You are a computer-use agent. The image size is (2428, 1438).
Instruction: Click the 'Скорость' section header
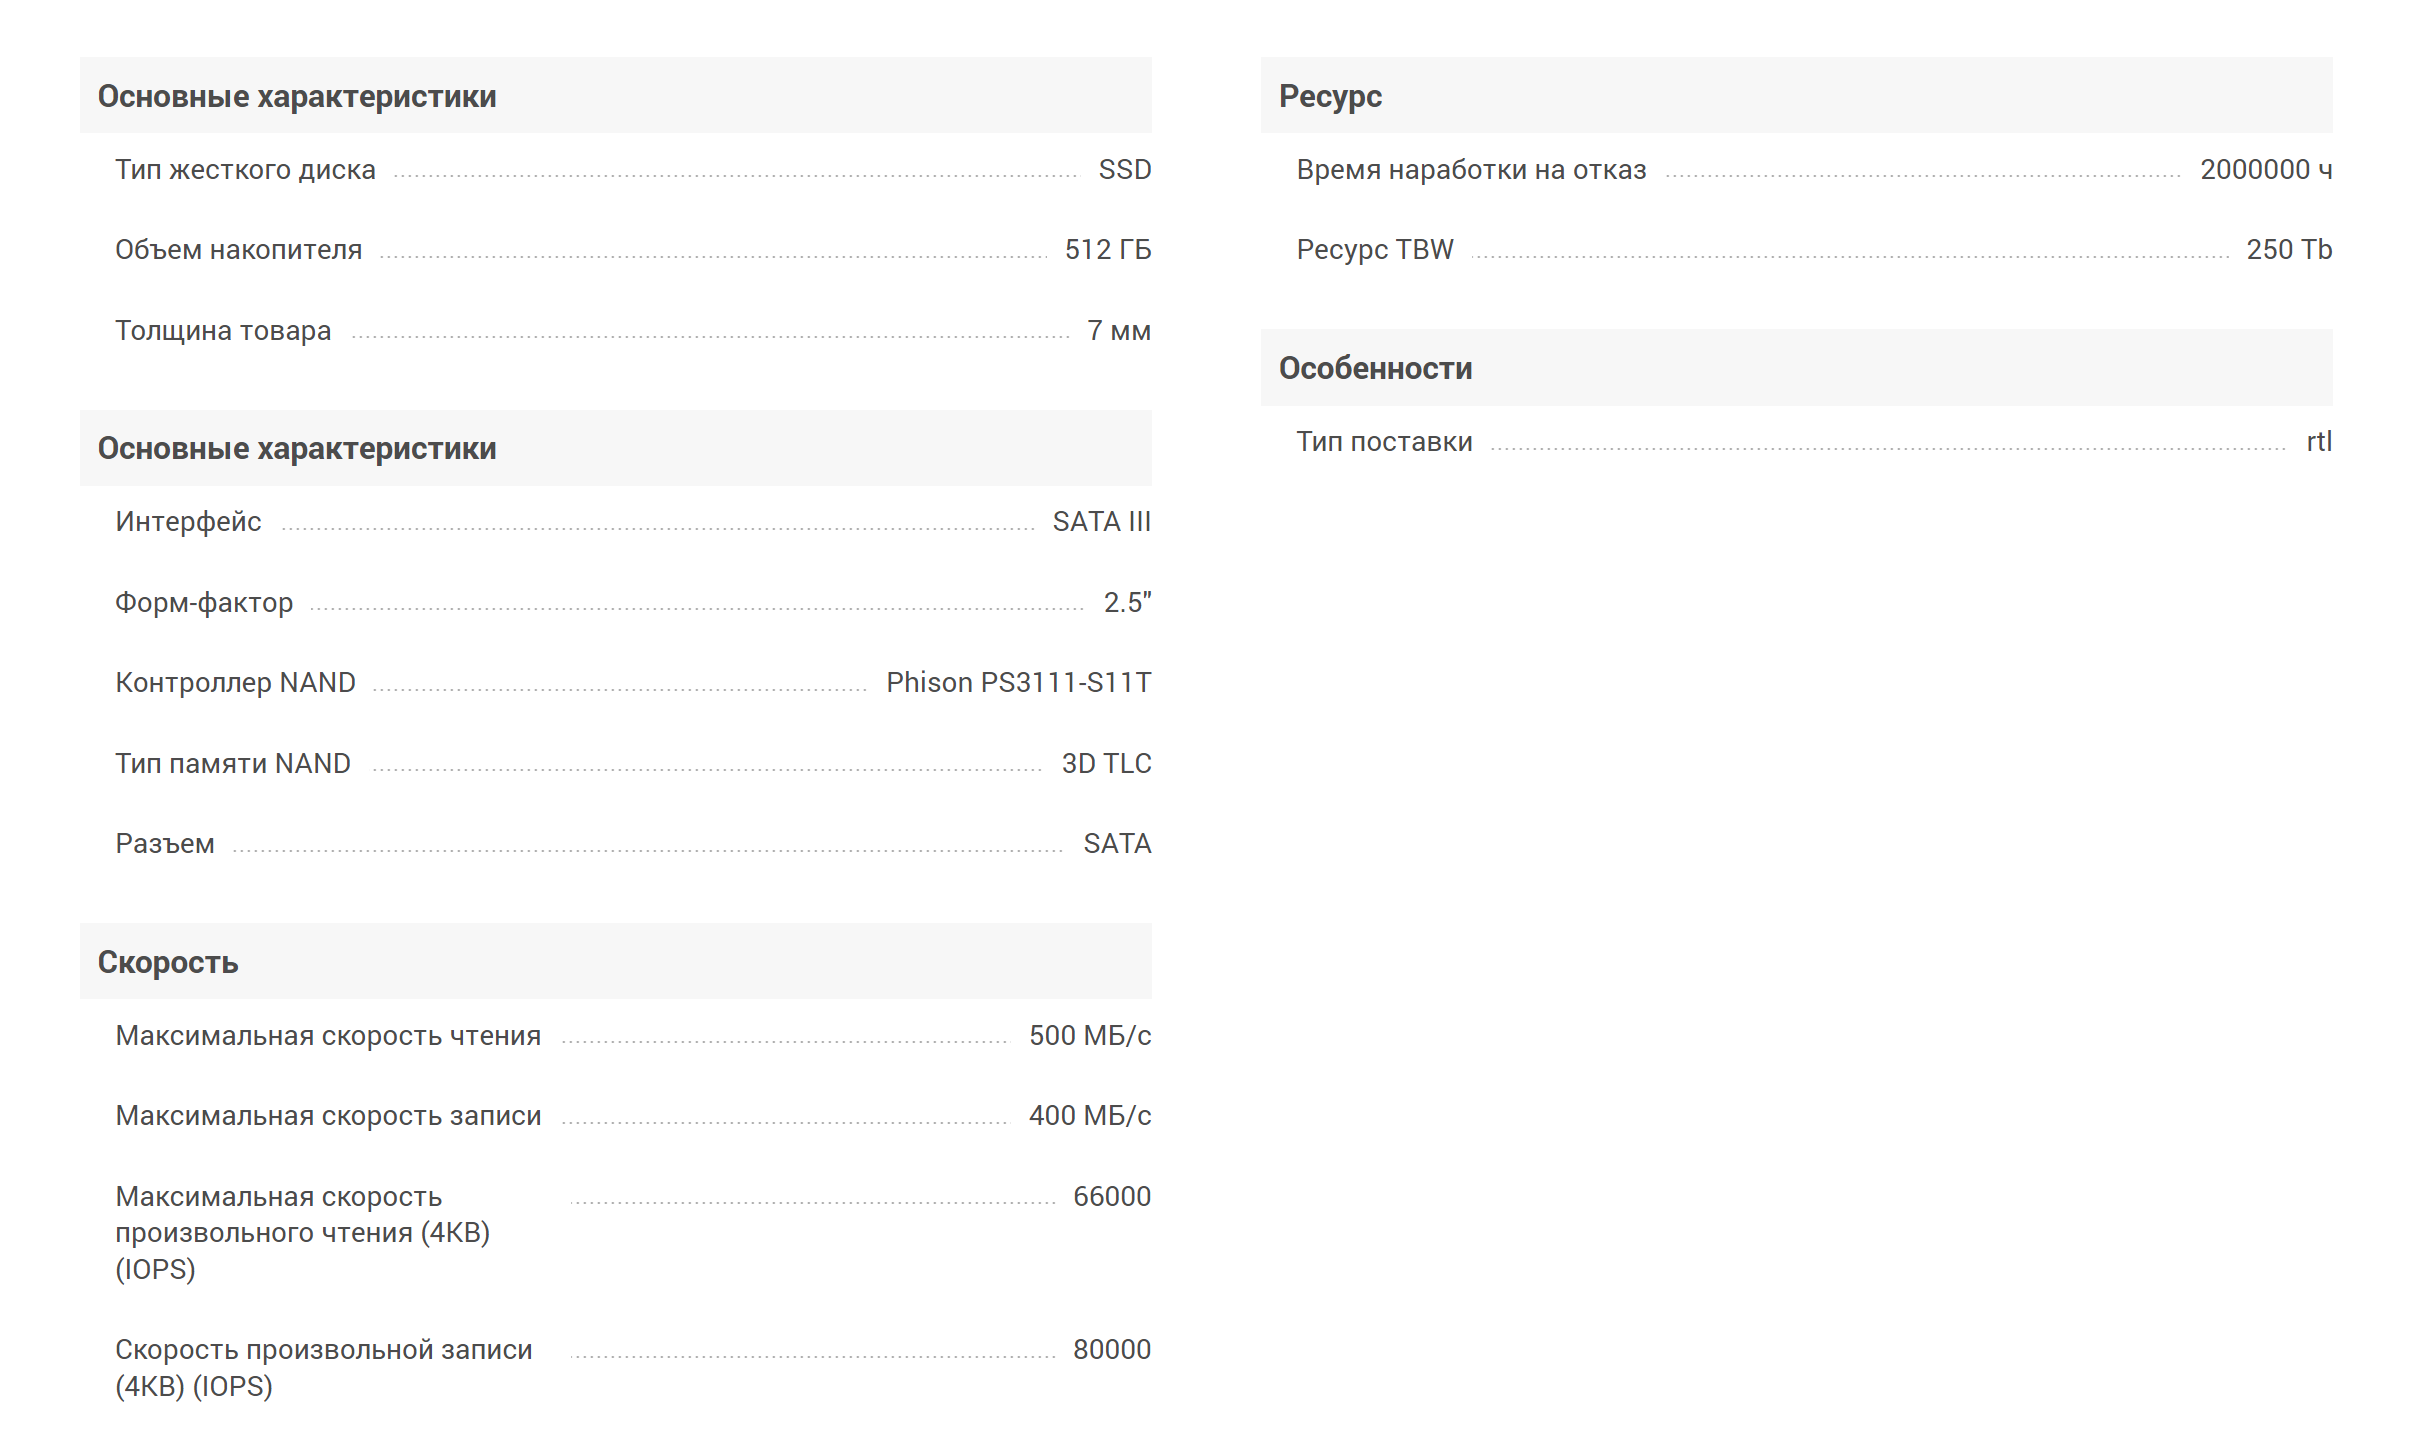(168, 962)
